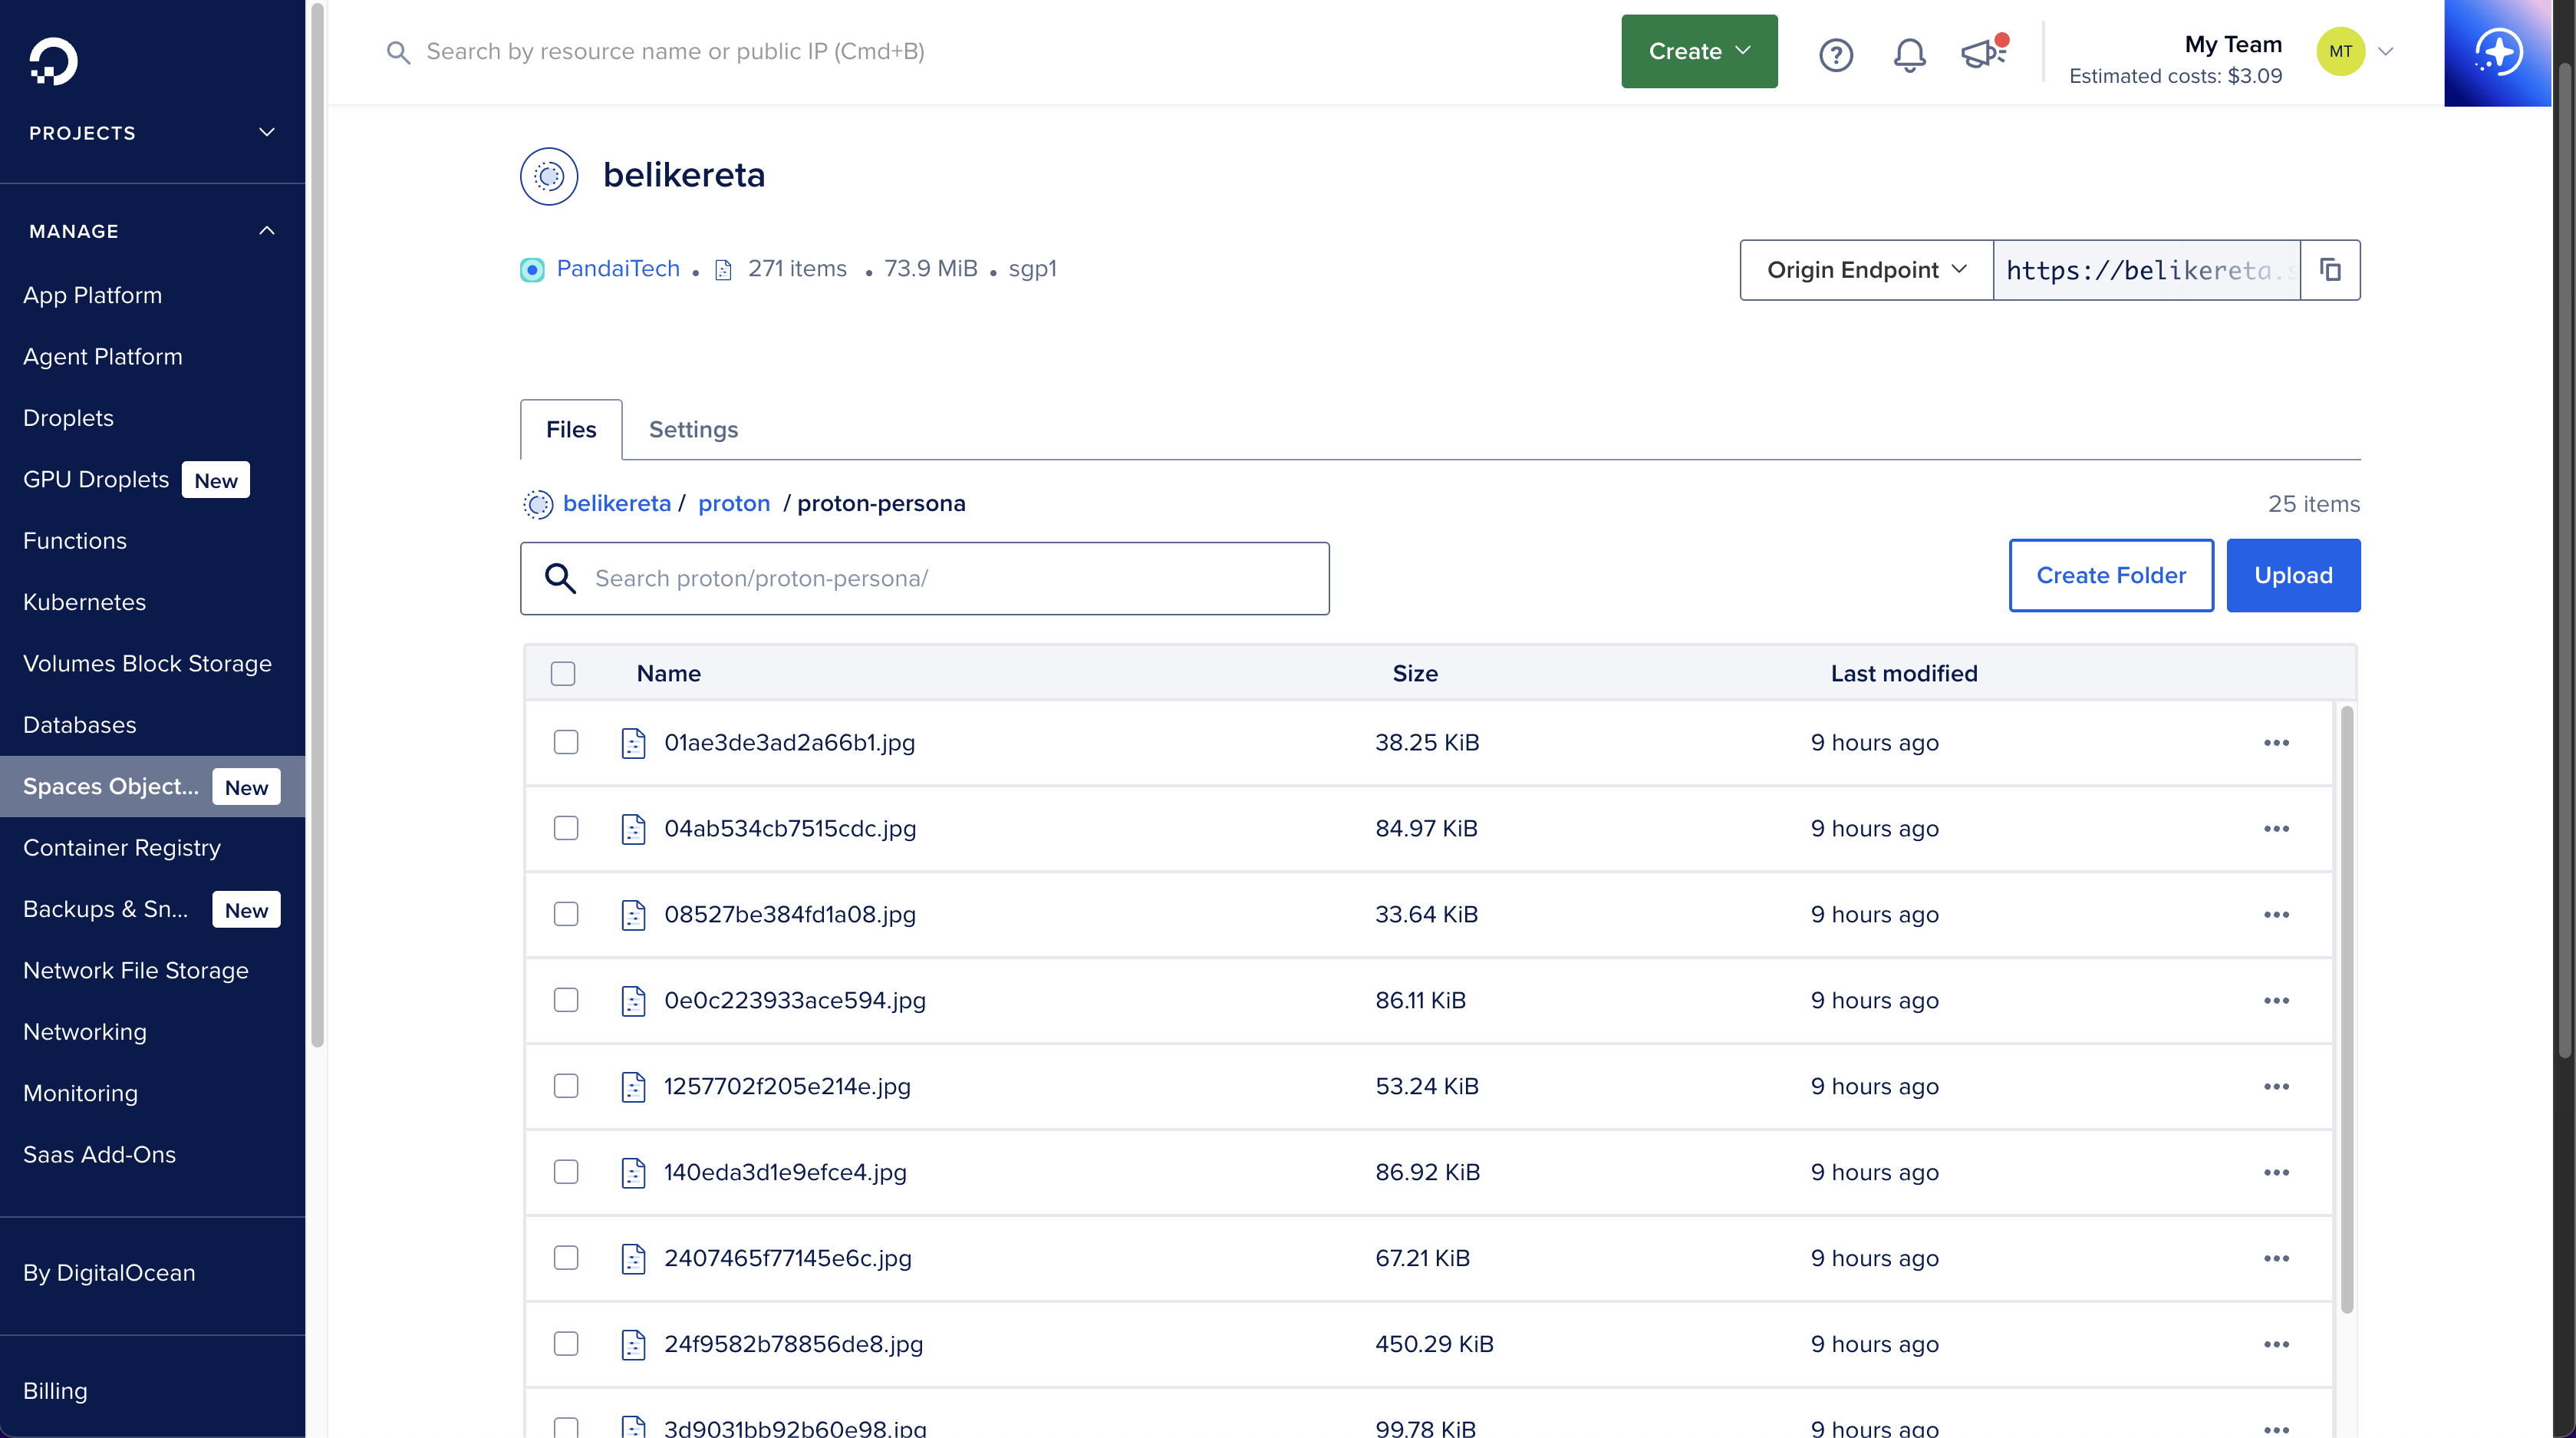This screenshot has width=2576, height=1438.
Task: Open more options for 140eda3d1e9efce4.jpg
Action: 2276,1172
